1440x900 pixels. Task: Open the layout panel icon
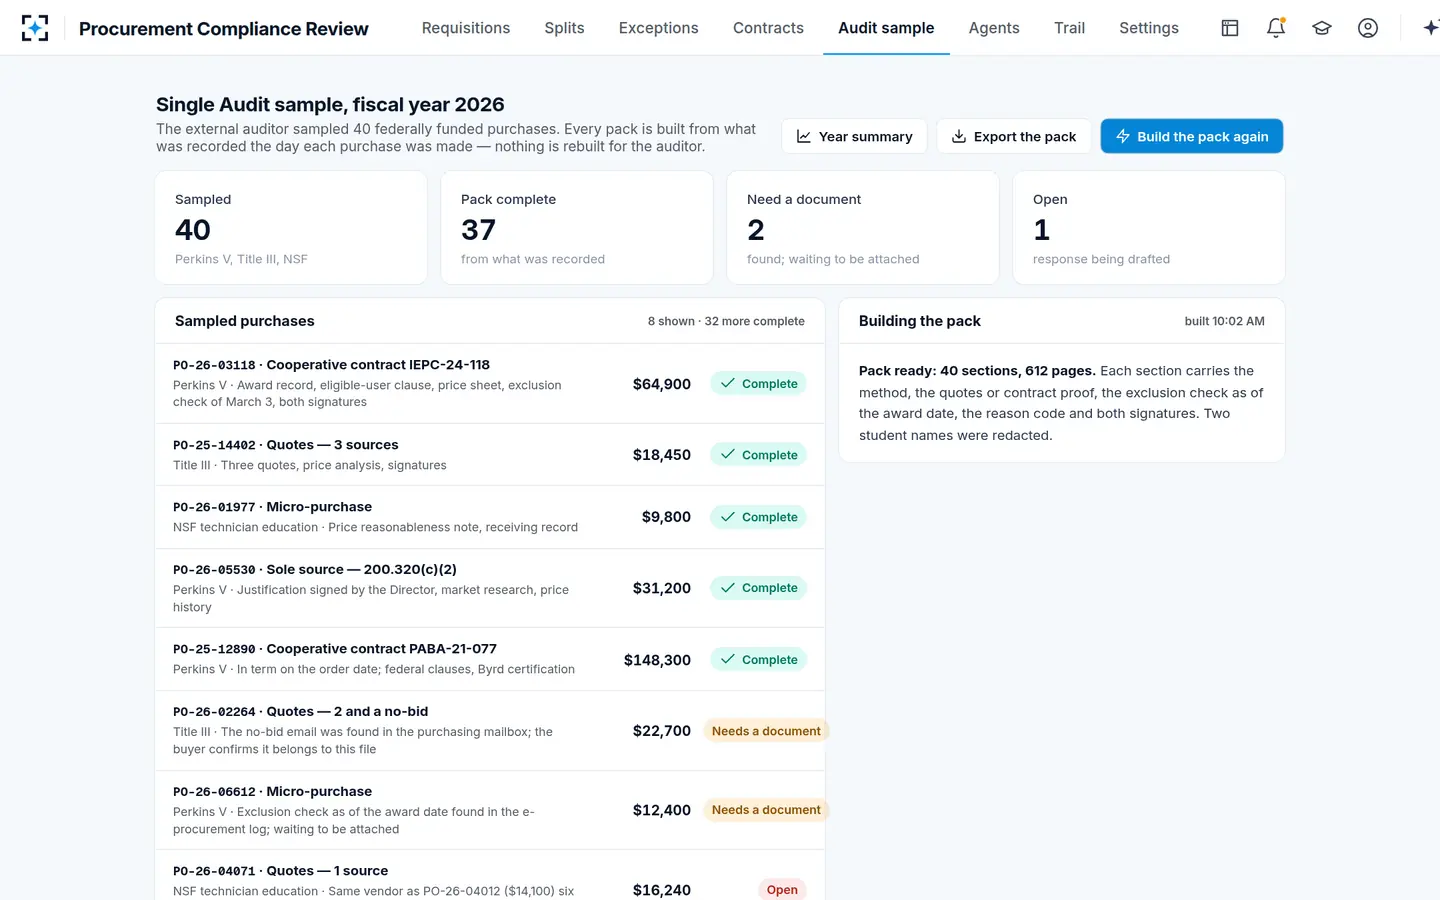(1230, 28)
